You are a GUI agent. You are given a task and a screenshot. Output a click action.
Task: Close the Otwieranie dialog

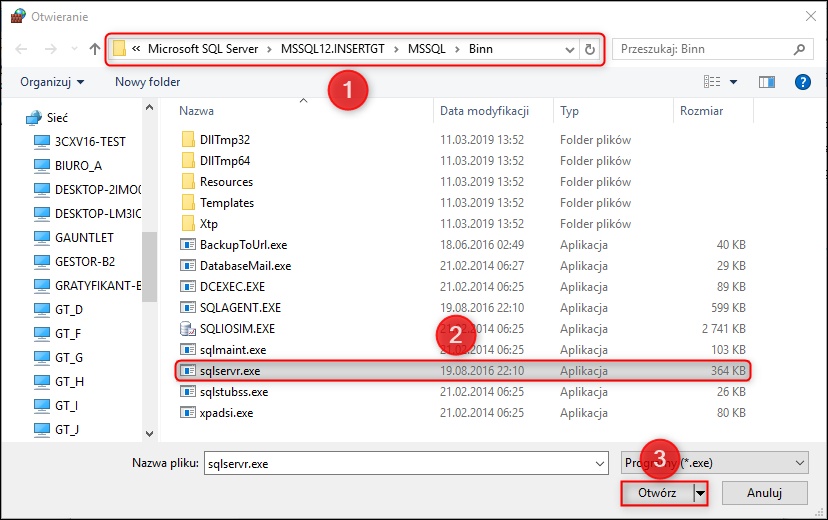pyautogui.click(x=811, y=16)
